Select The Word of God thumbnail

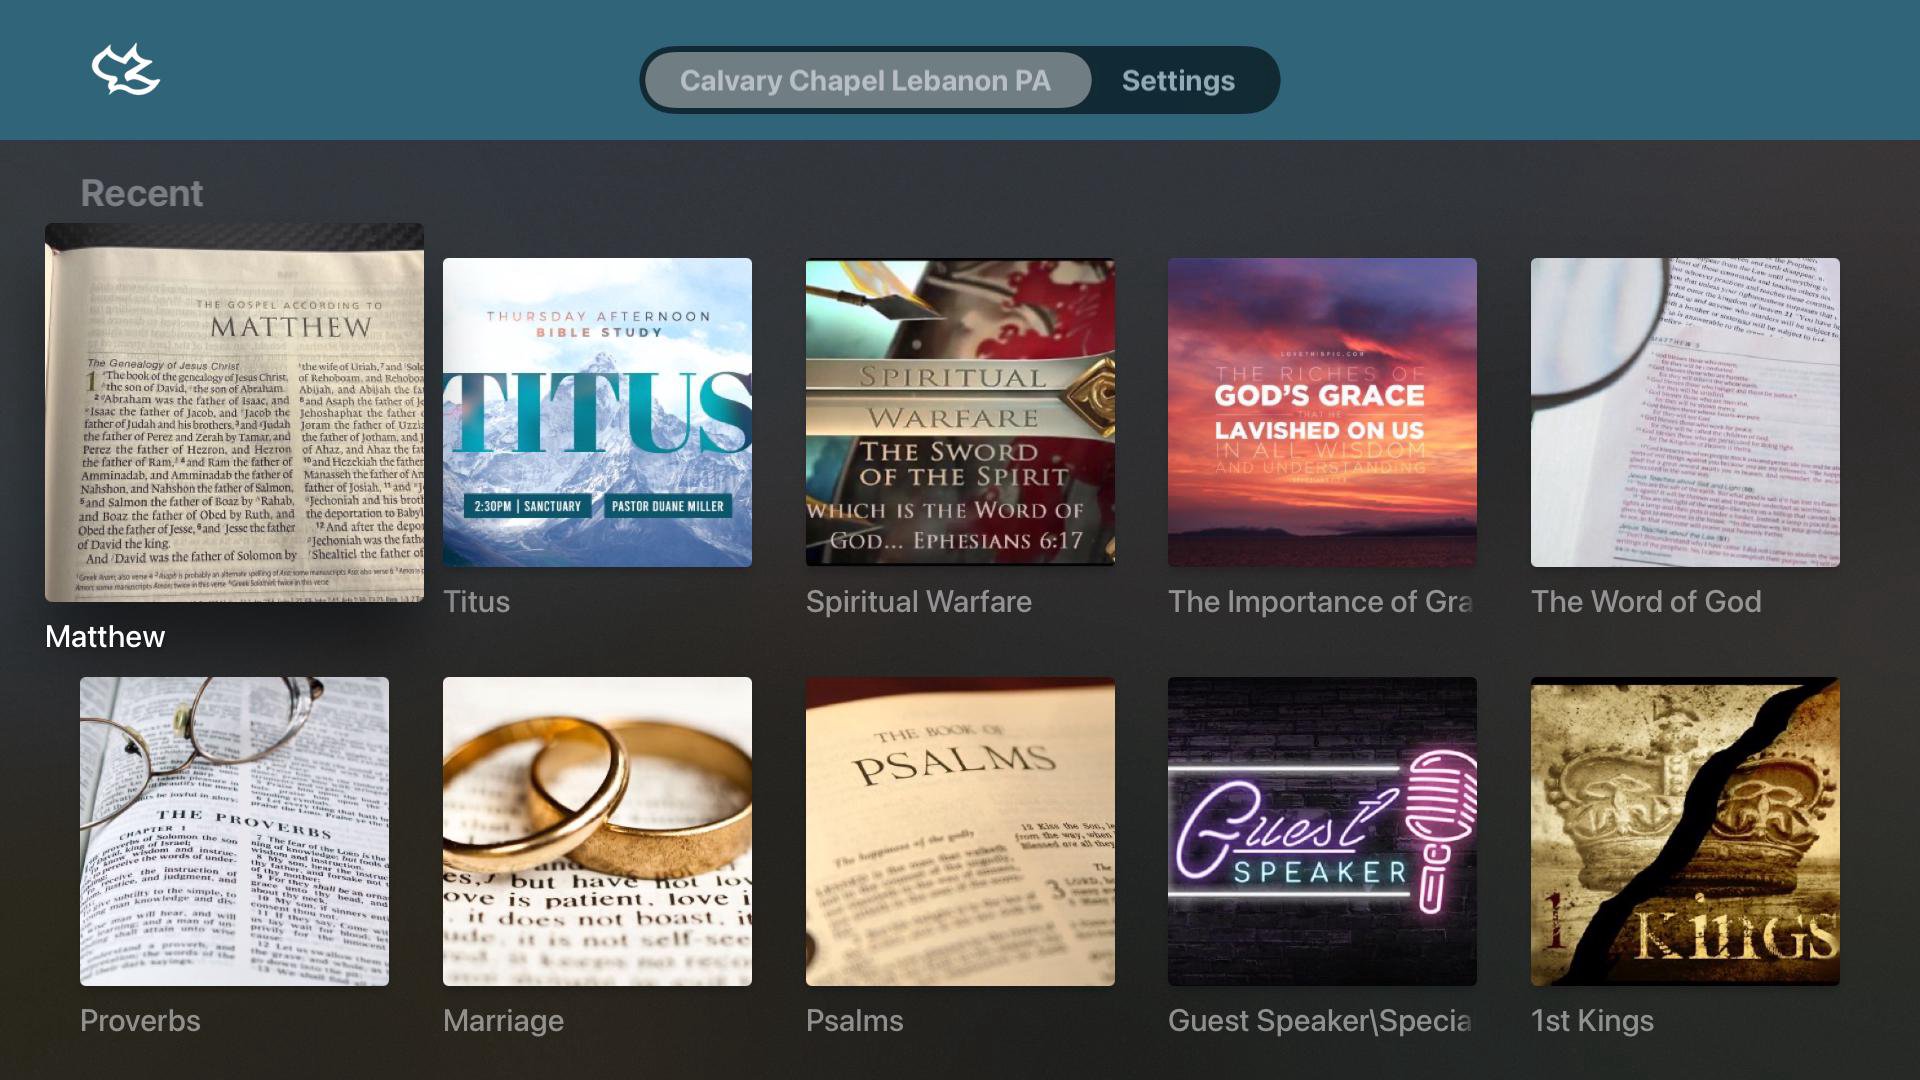coord(1685,412)
